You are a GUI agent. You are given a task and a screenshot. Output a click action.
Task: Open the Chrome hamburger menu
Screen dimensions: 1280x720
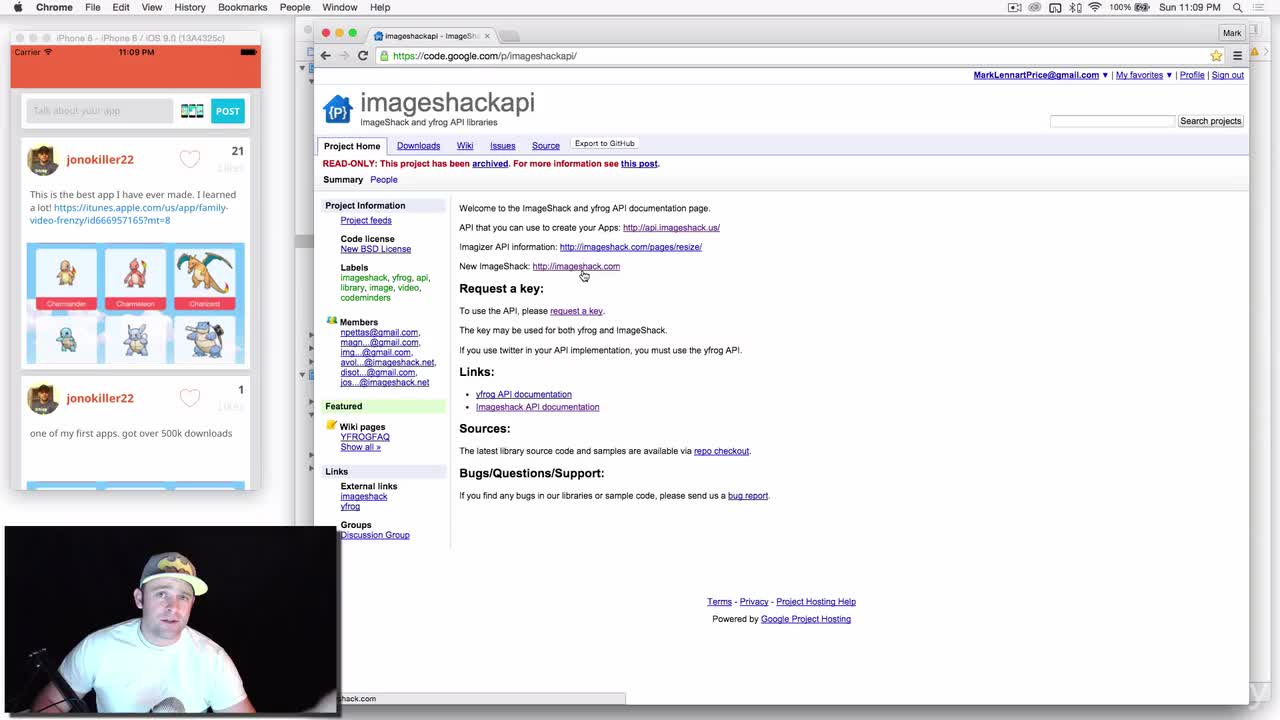[1237, 56]
